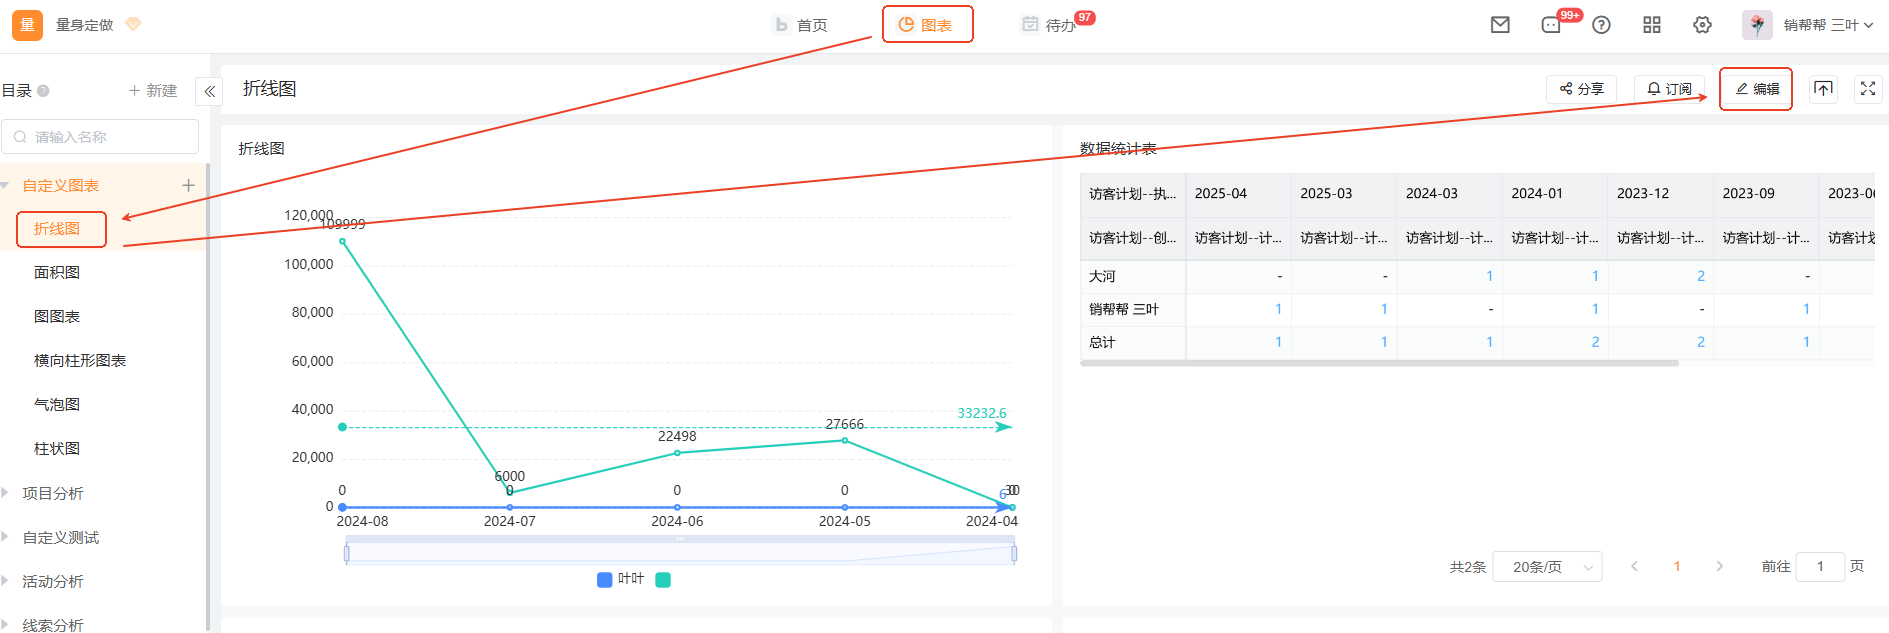Image resolution: width=1889 pixels, height=633 pixels.
Task: Click the 分享 button
Action: [1581, 89]
